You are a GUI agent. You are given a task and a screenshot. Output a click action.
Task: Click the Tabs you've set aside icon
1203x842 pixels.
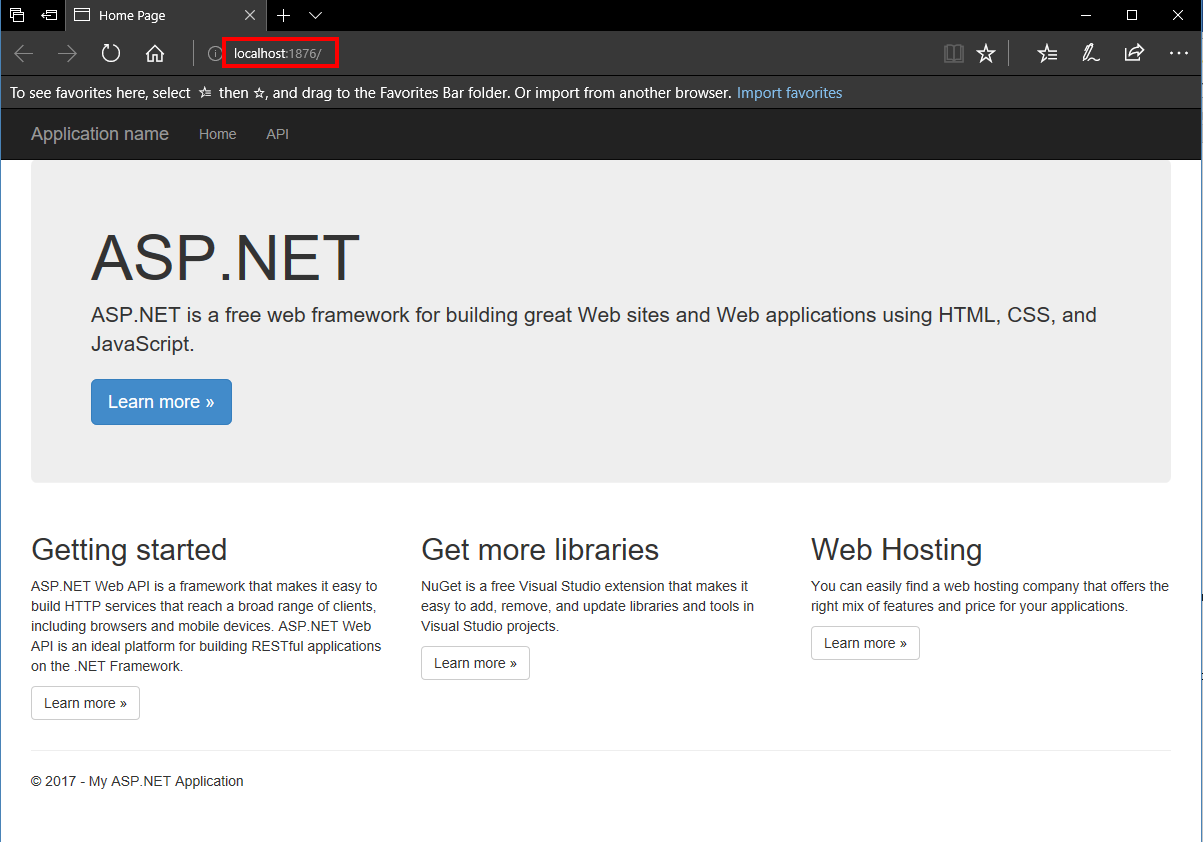pyautogui.click(x=17, y=15)
